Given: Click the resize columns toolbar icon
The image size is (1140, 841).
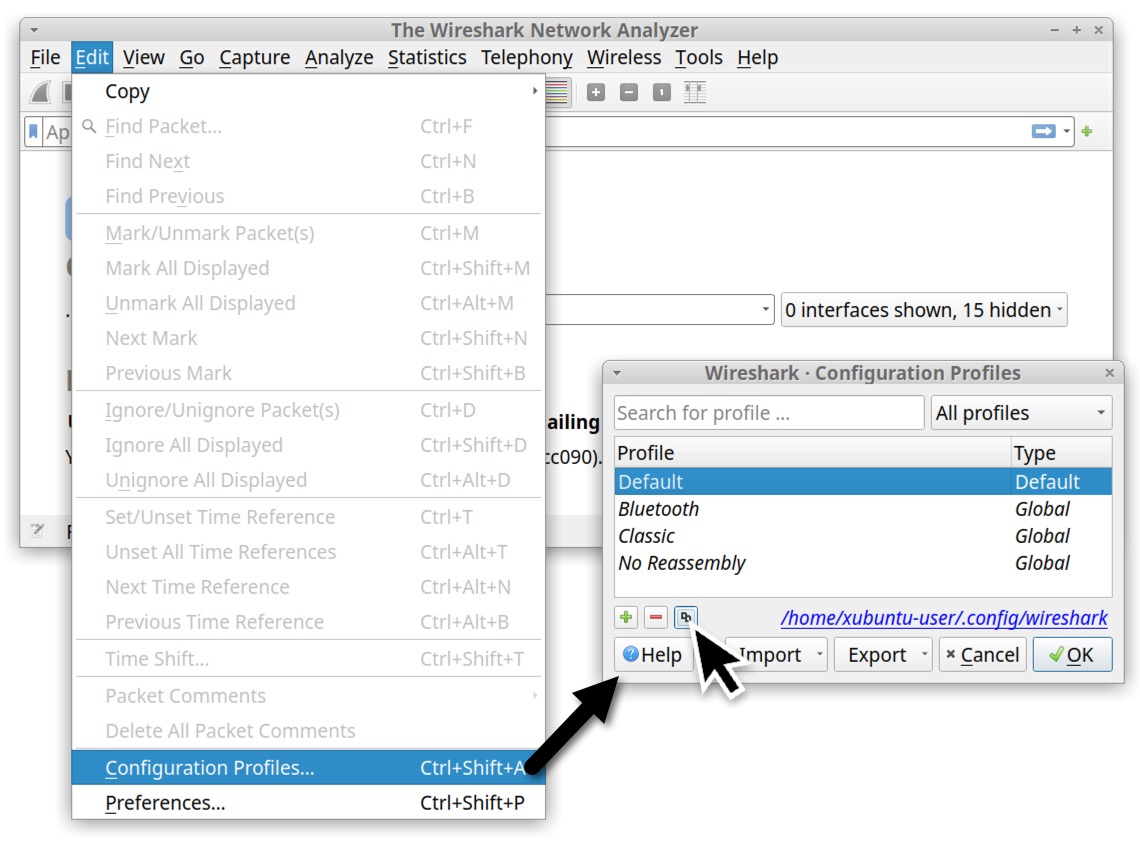Looking at the screenshot, I should [x=695, y=92].
